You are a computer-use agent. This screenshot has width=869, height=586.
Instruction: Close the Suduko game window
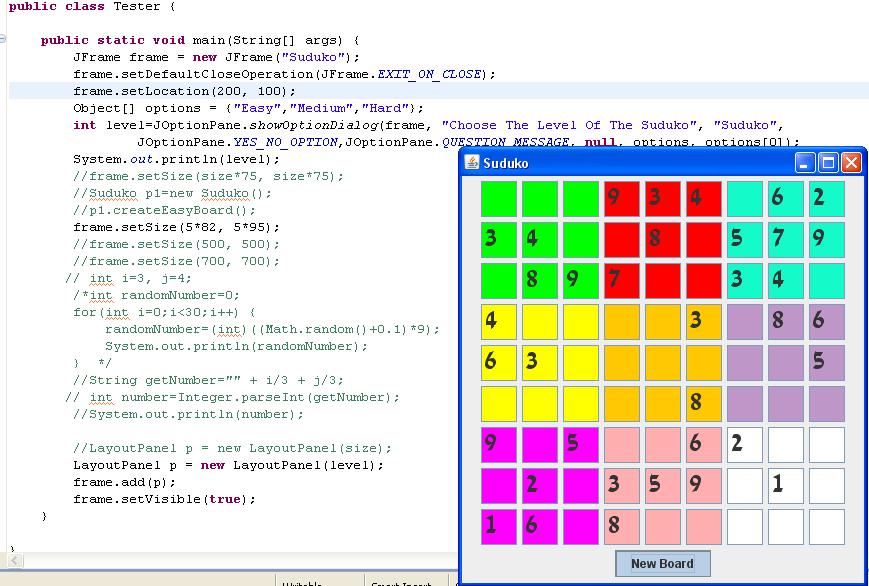click(850, 163)
